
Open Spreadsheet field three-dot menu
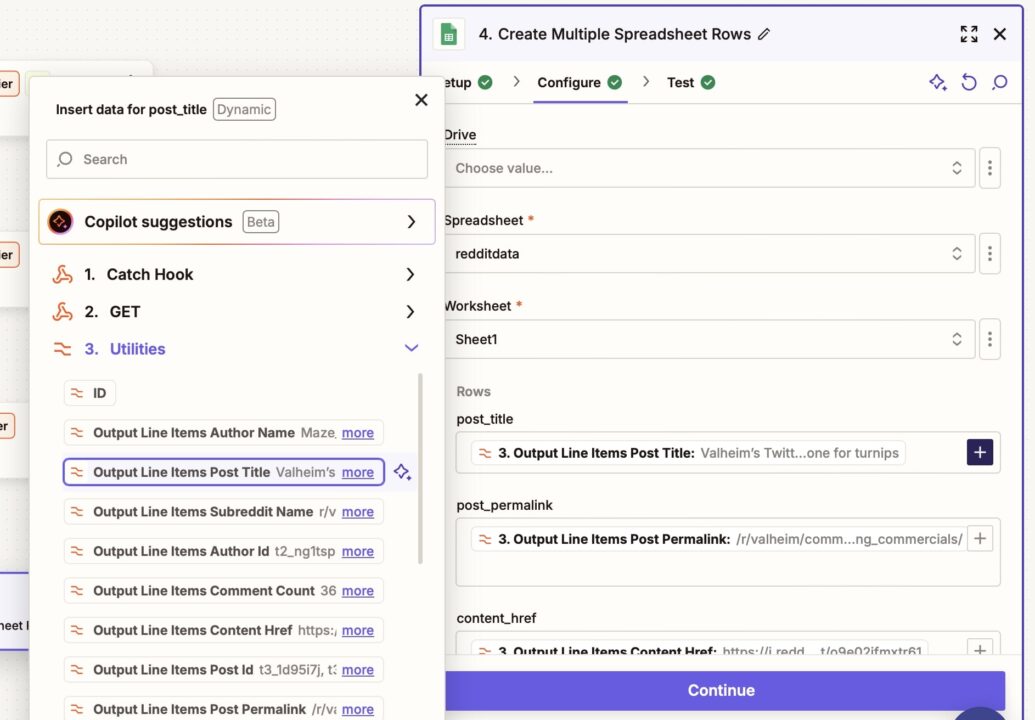tap(989, 253)
